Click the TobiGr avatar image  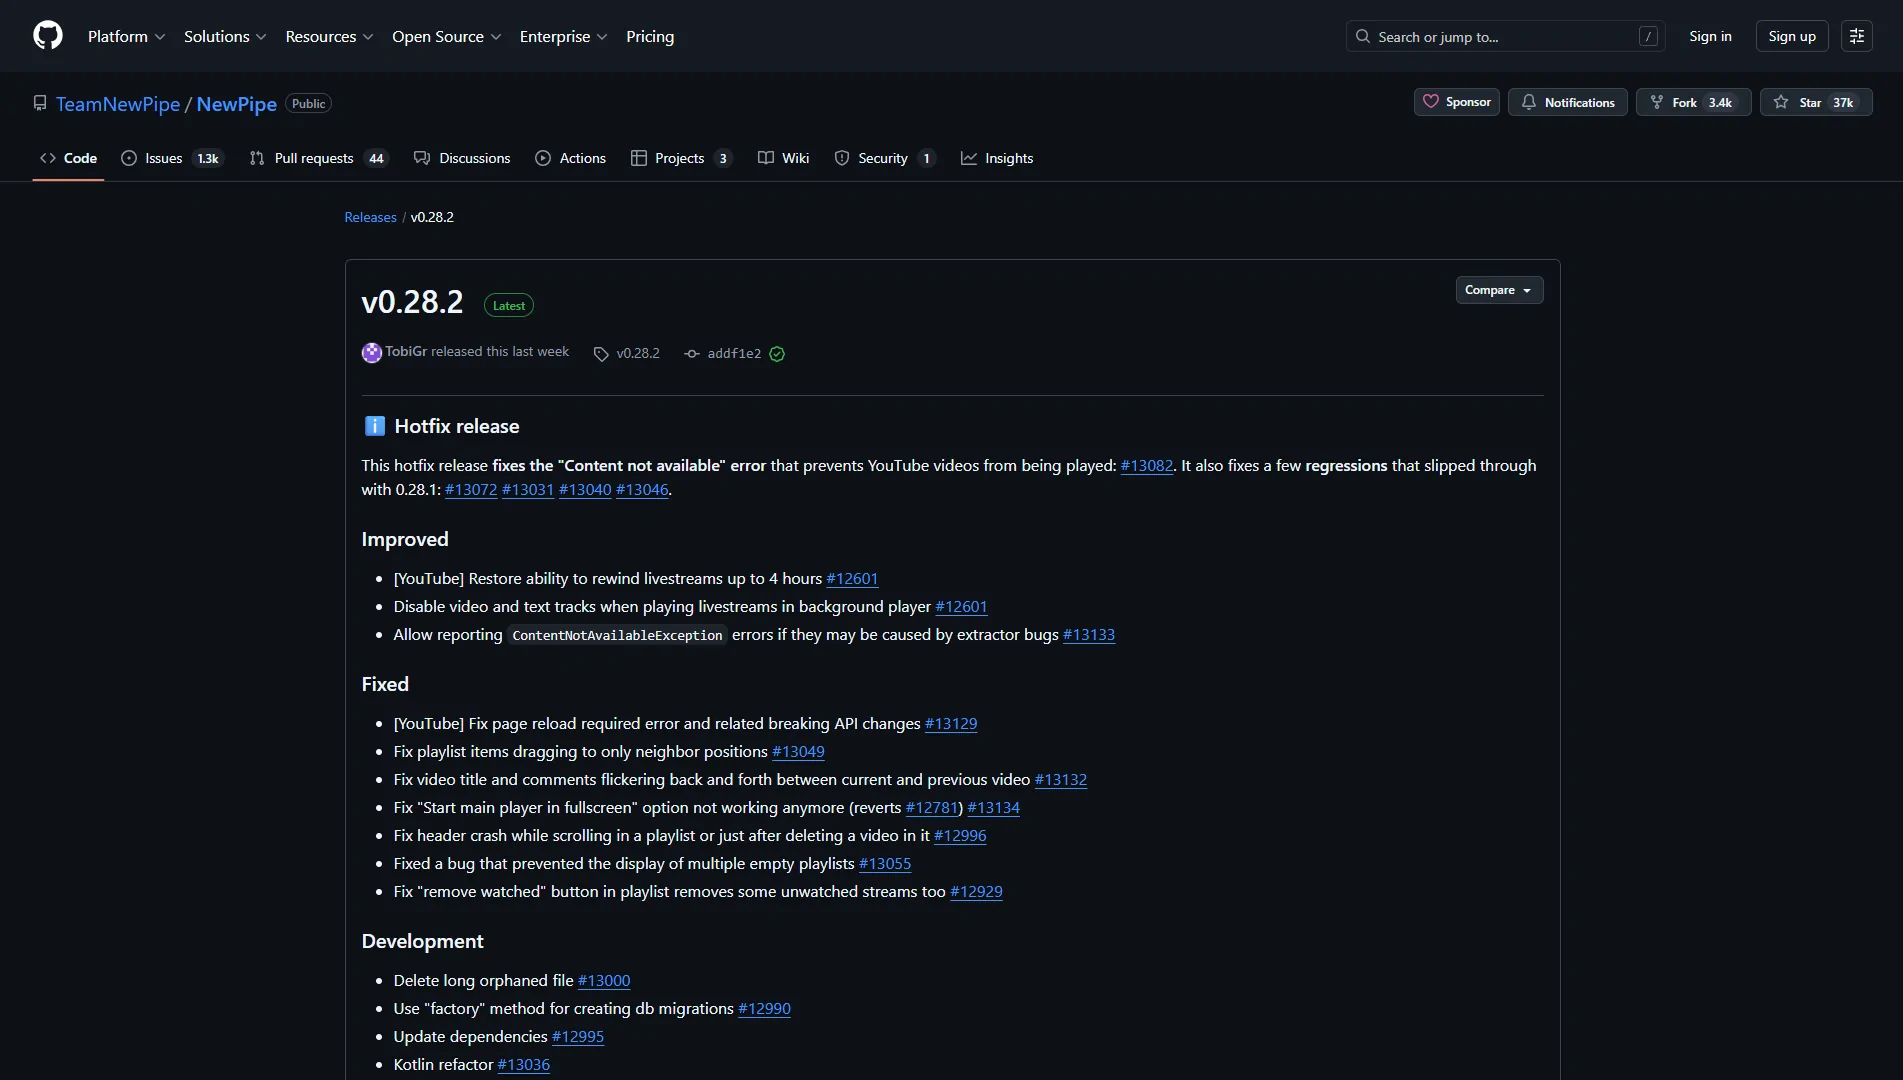coord(371,353)
